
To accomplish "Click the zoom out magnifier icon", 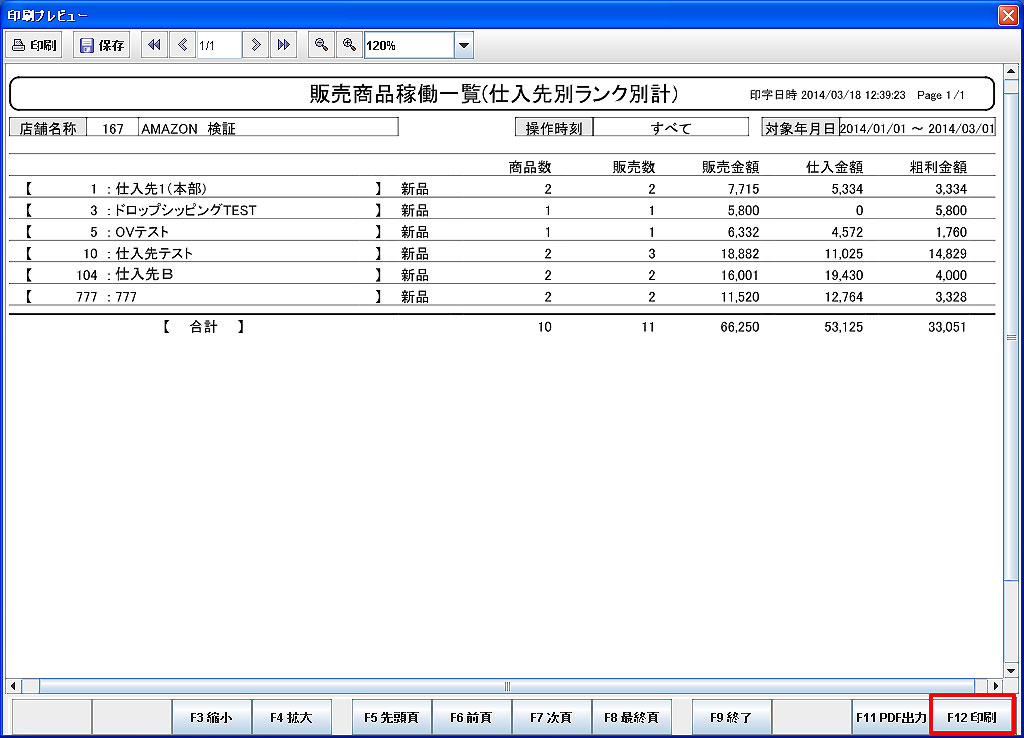I will (x=320, y=45).
